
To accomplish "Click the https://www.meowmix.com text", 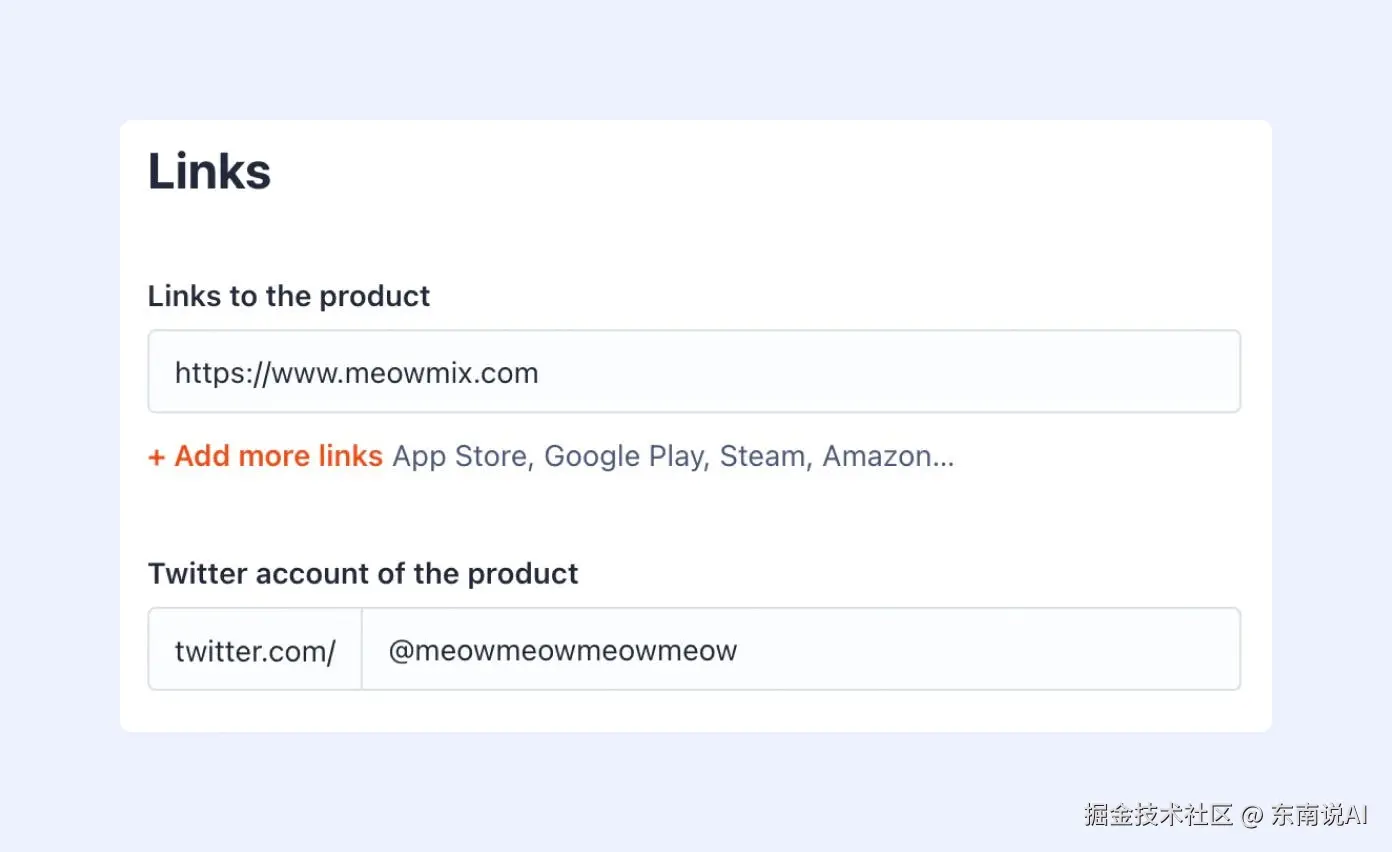I will pos(356,373).
